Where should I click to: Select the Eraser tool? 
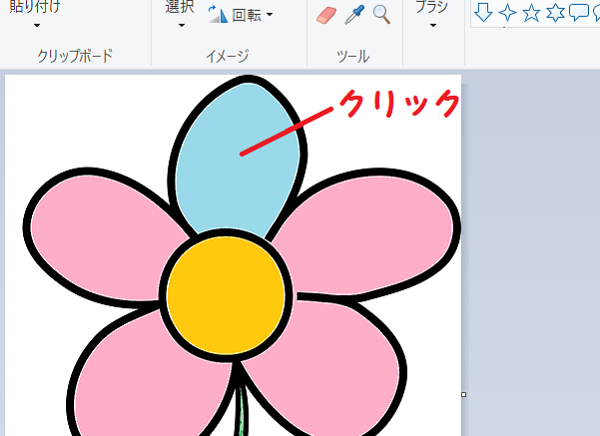click(x=326, y=16)
